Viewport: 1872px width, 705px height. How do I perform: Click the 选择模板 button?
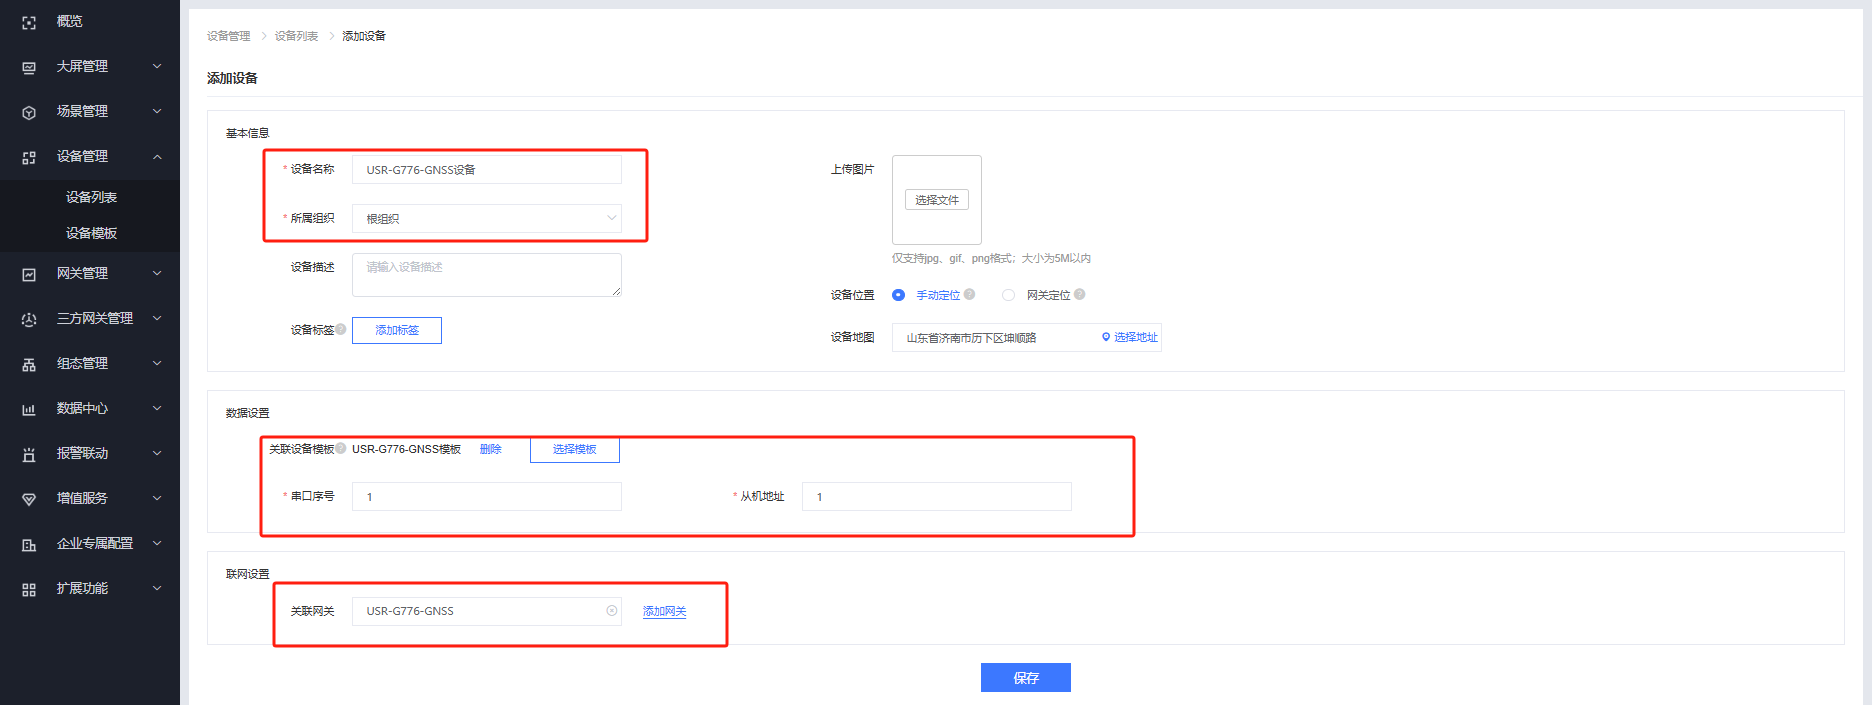coord(574,450)
